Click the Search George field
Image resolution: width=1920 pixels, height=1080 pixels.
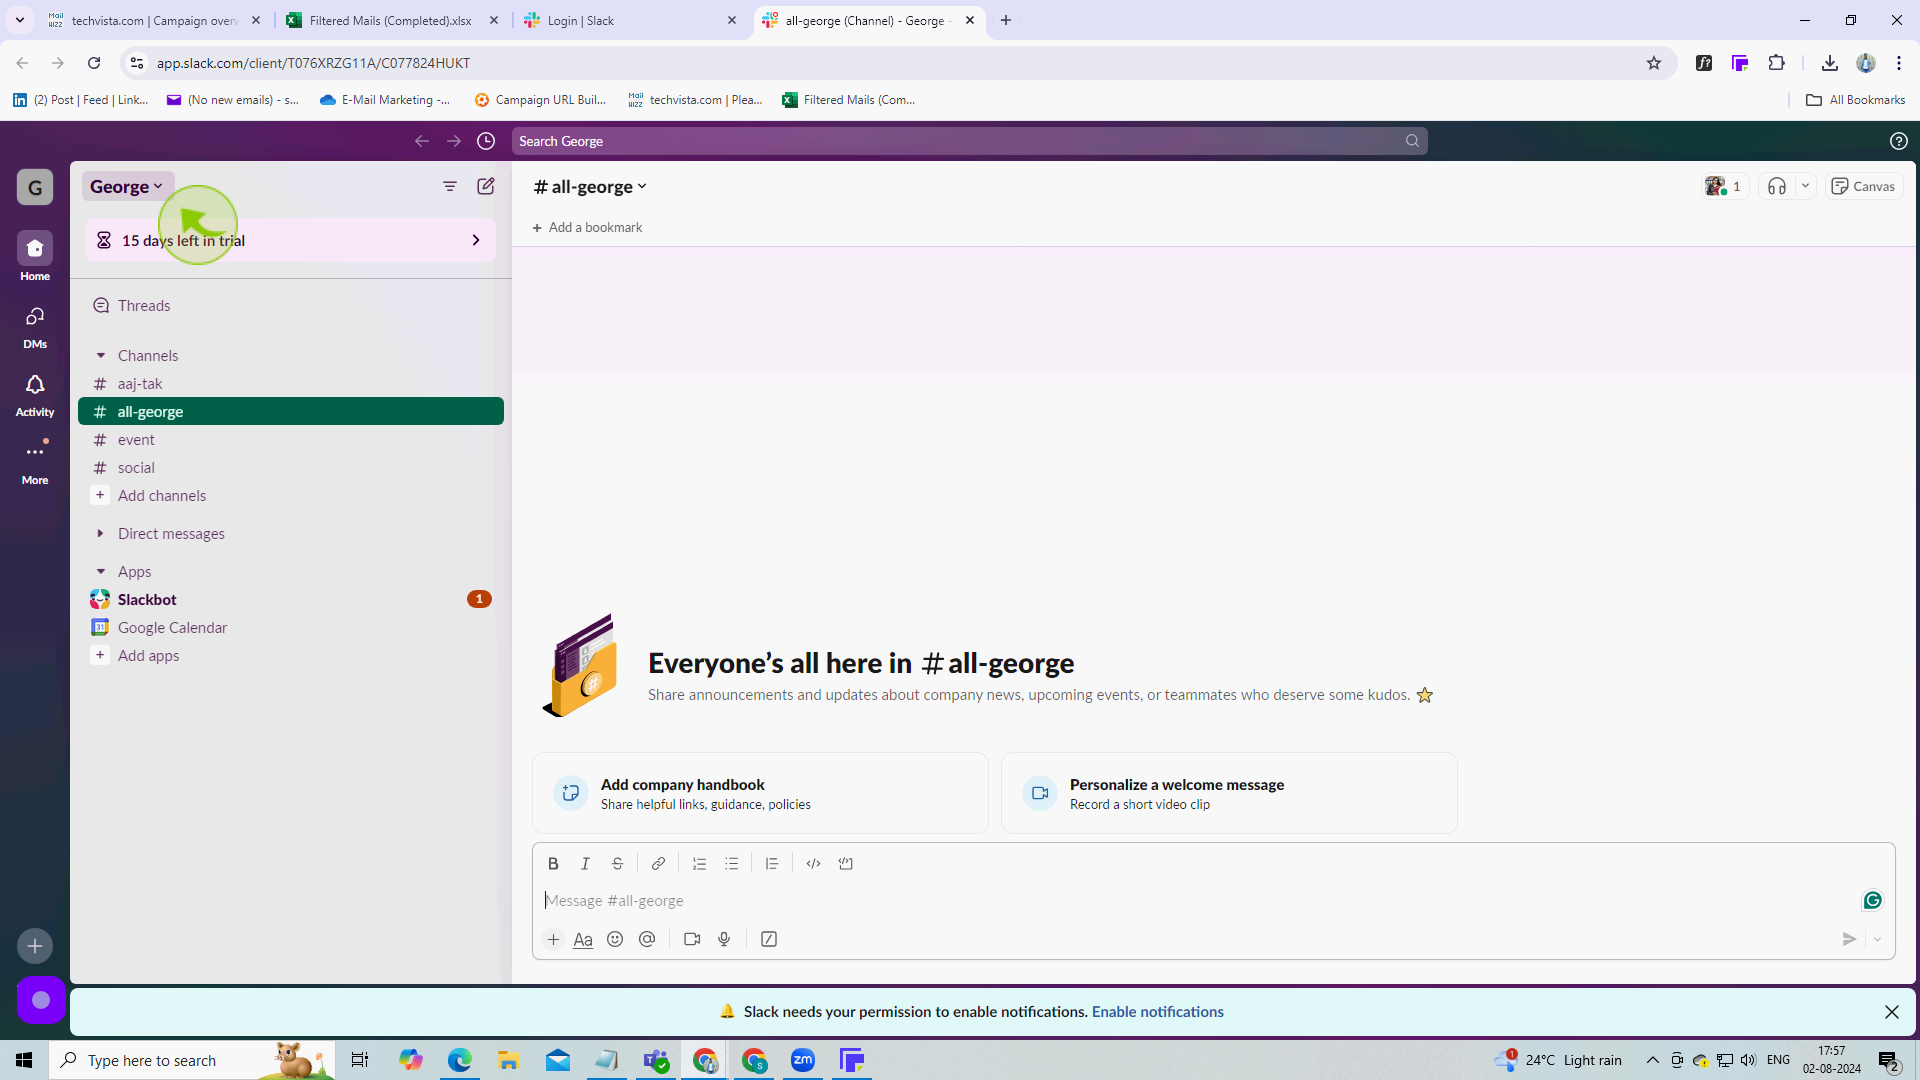coord(969,141)
